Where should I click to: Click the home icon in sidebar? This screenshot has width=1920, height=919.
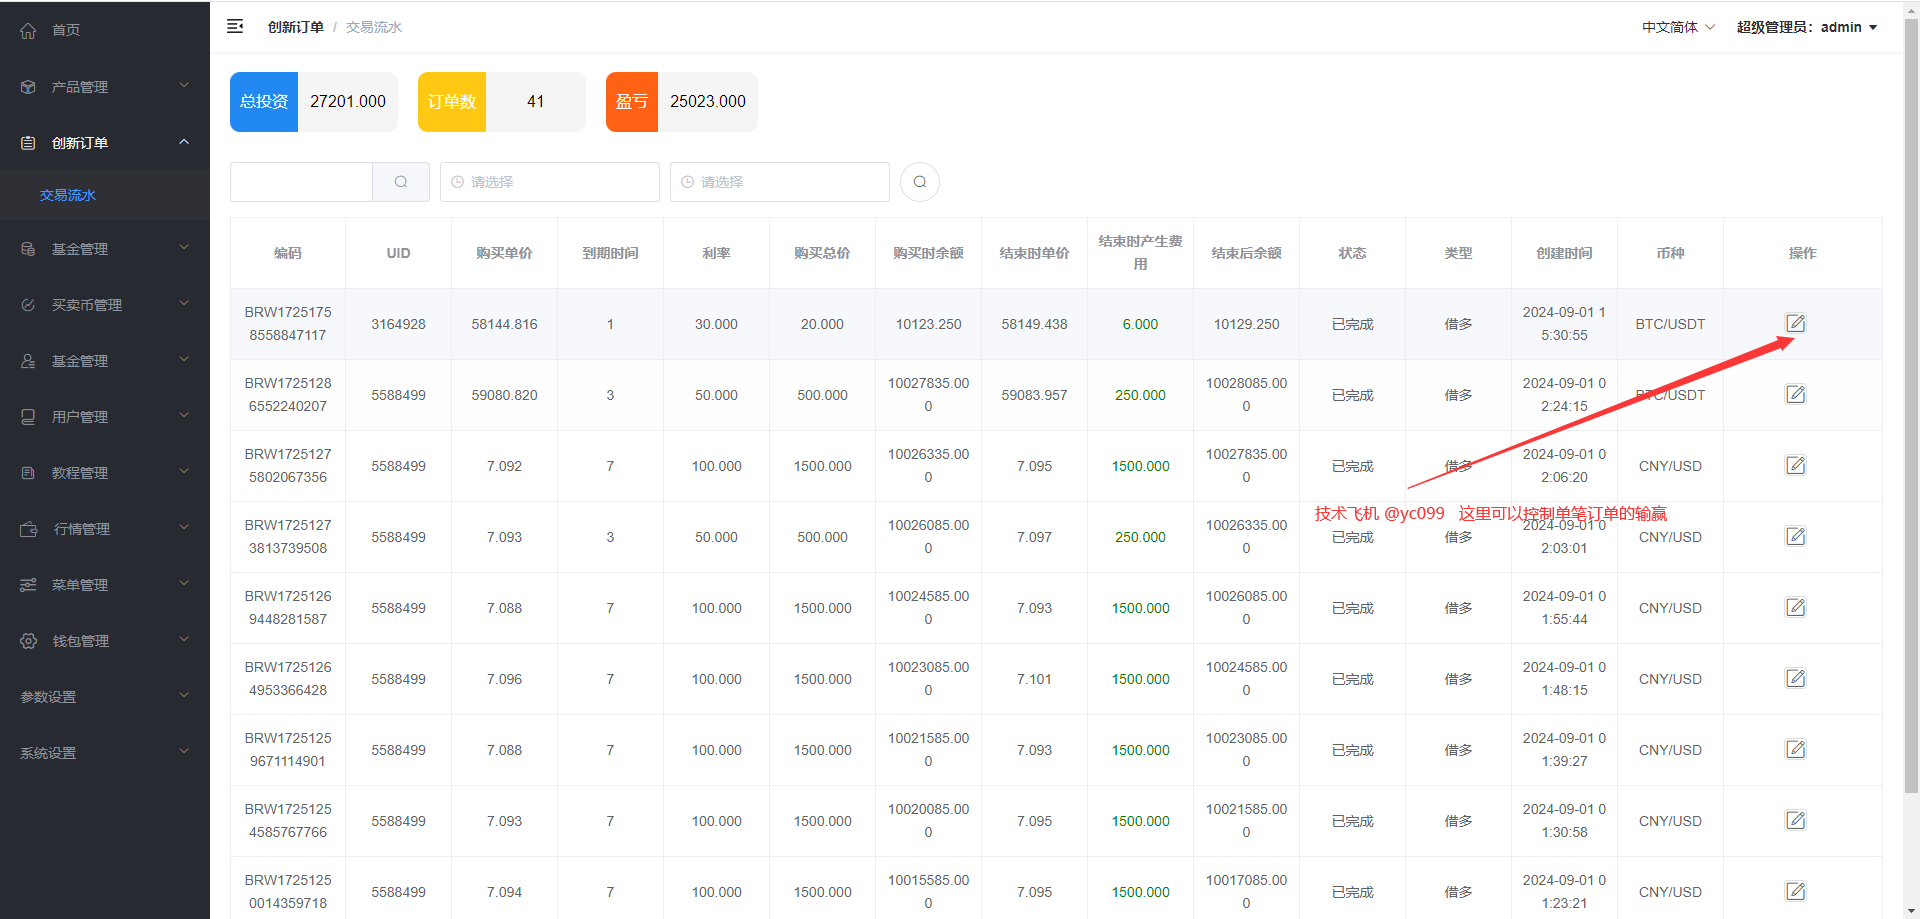pos(28,30)
